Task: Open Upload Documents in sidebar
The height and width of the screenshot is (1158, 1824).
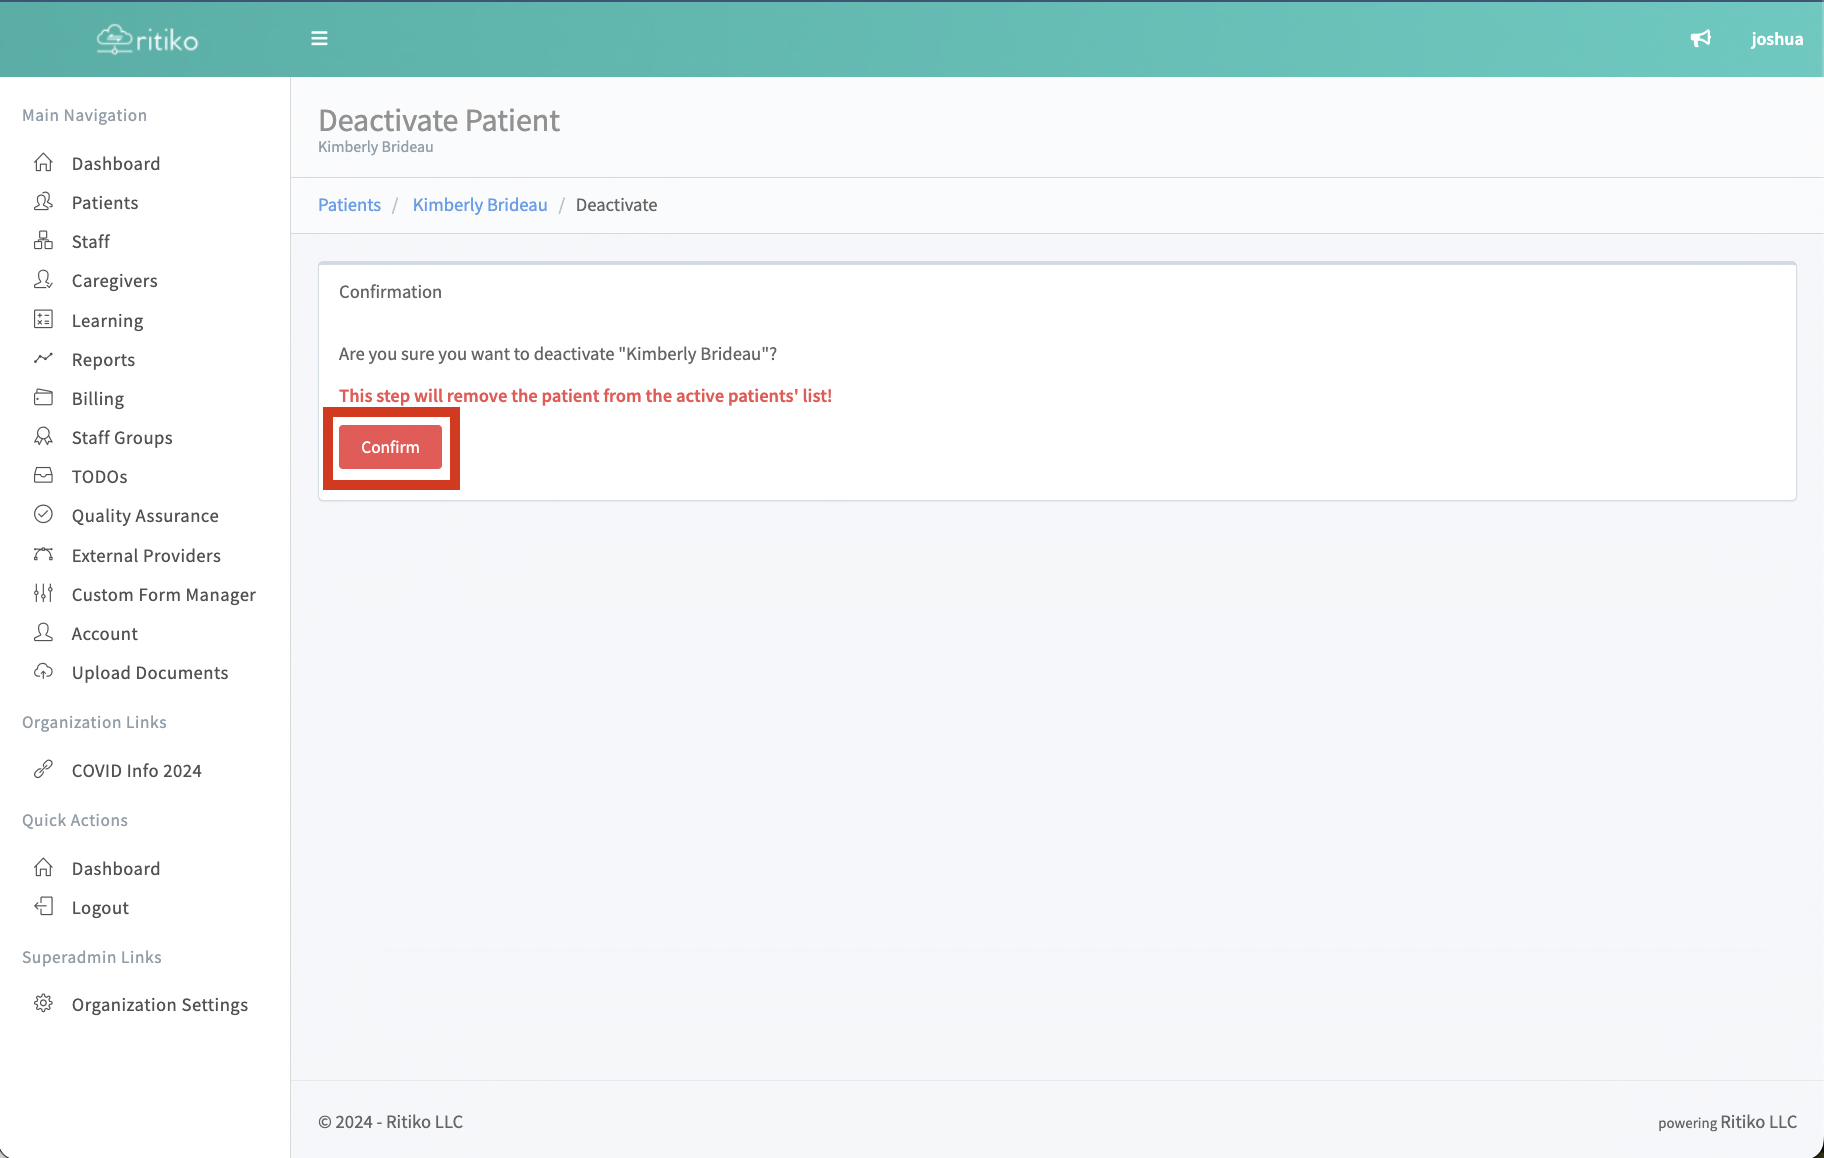Action: pos(149,673)
